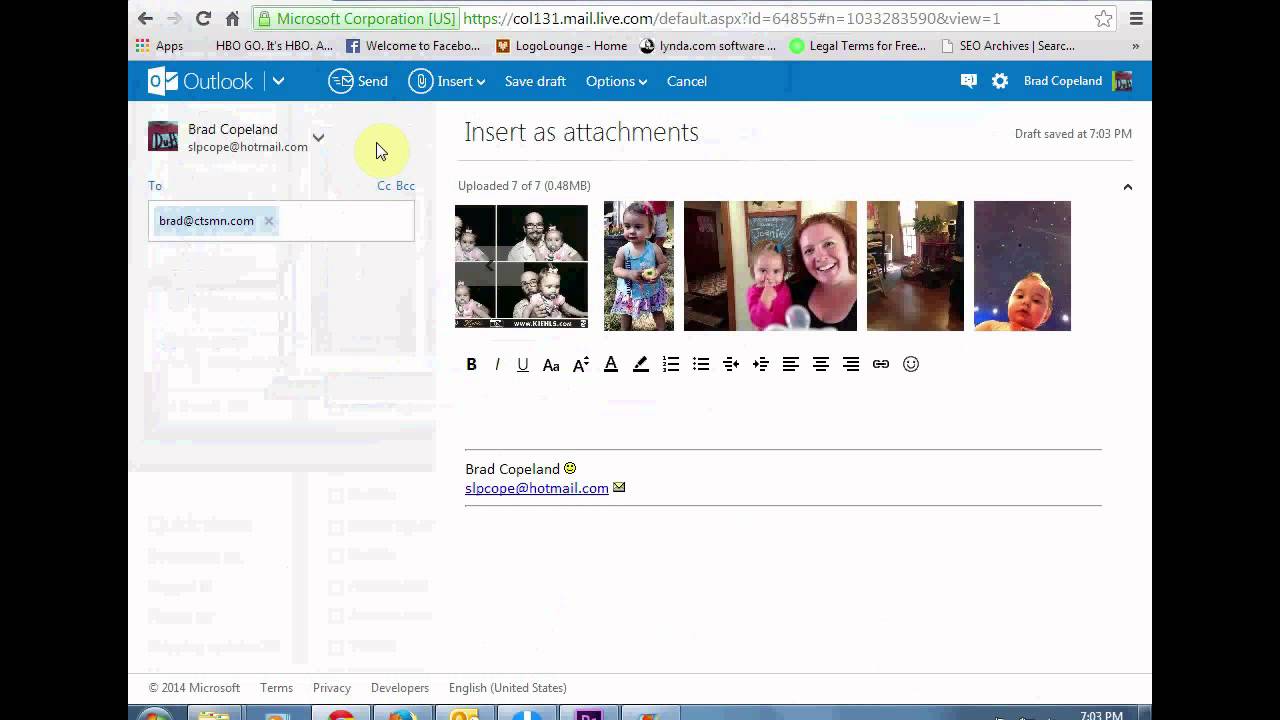Choose text highlight color
Image resolution: width=1280 pixels, height=720 pixels.
641,364
